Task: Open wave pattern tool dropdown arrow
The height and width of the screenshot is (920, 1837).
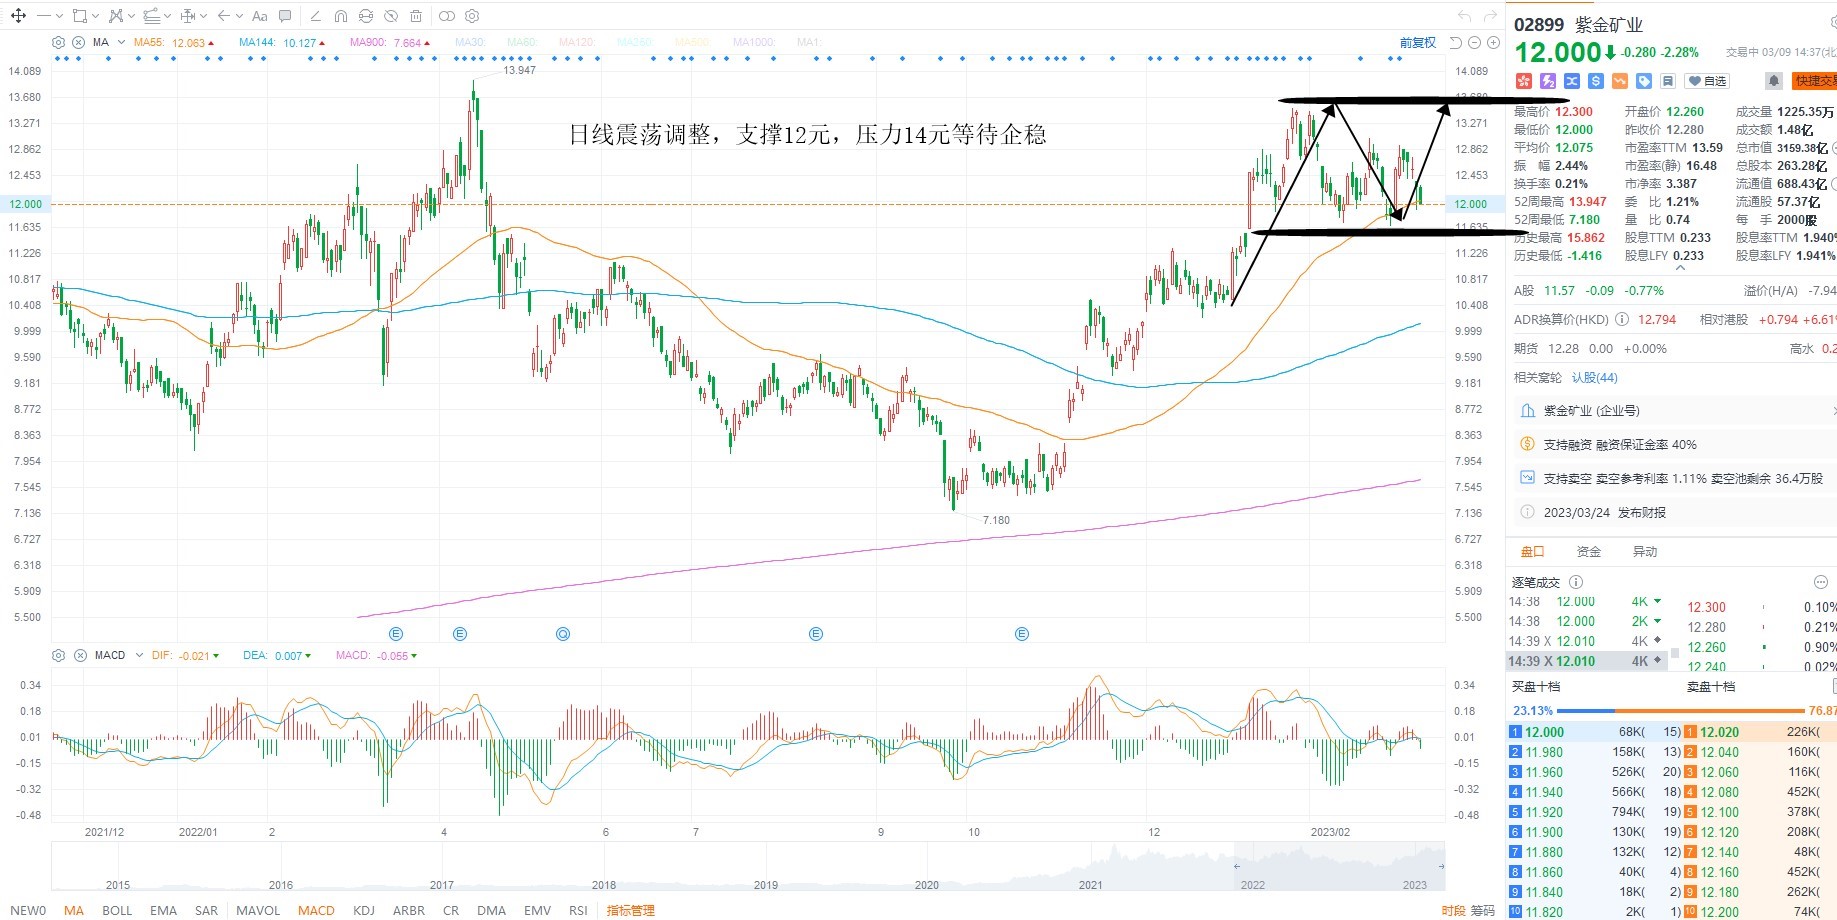Action: (131, 16)
